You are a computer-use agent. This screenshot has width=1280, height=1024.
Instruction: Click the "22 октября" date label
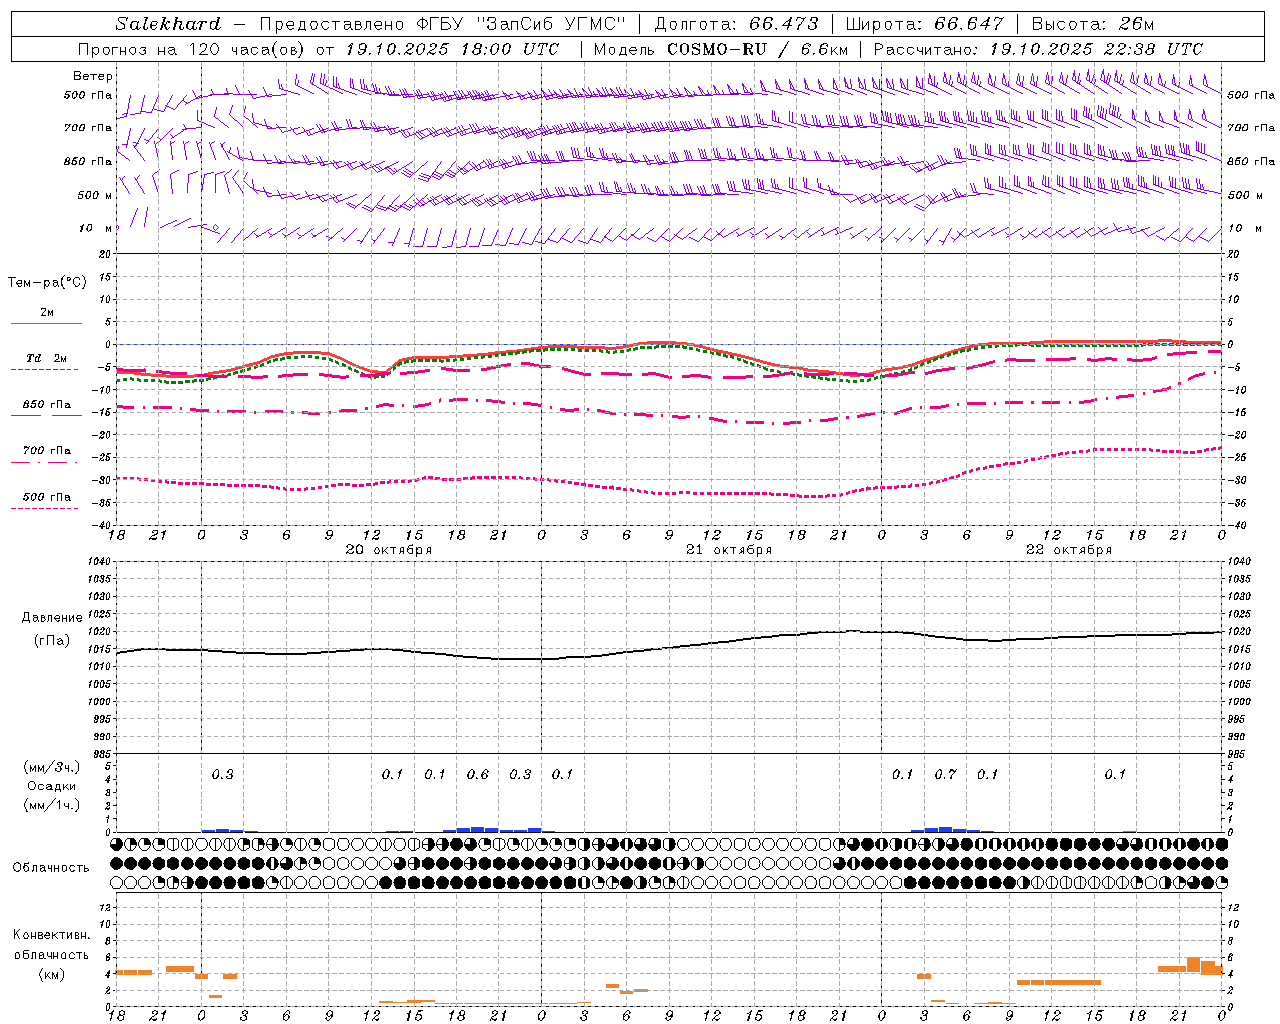(x=1069, y=550)
